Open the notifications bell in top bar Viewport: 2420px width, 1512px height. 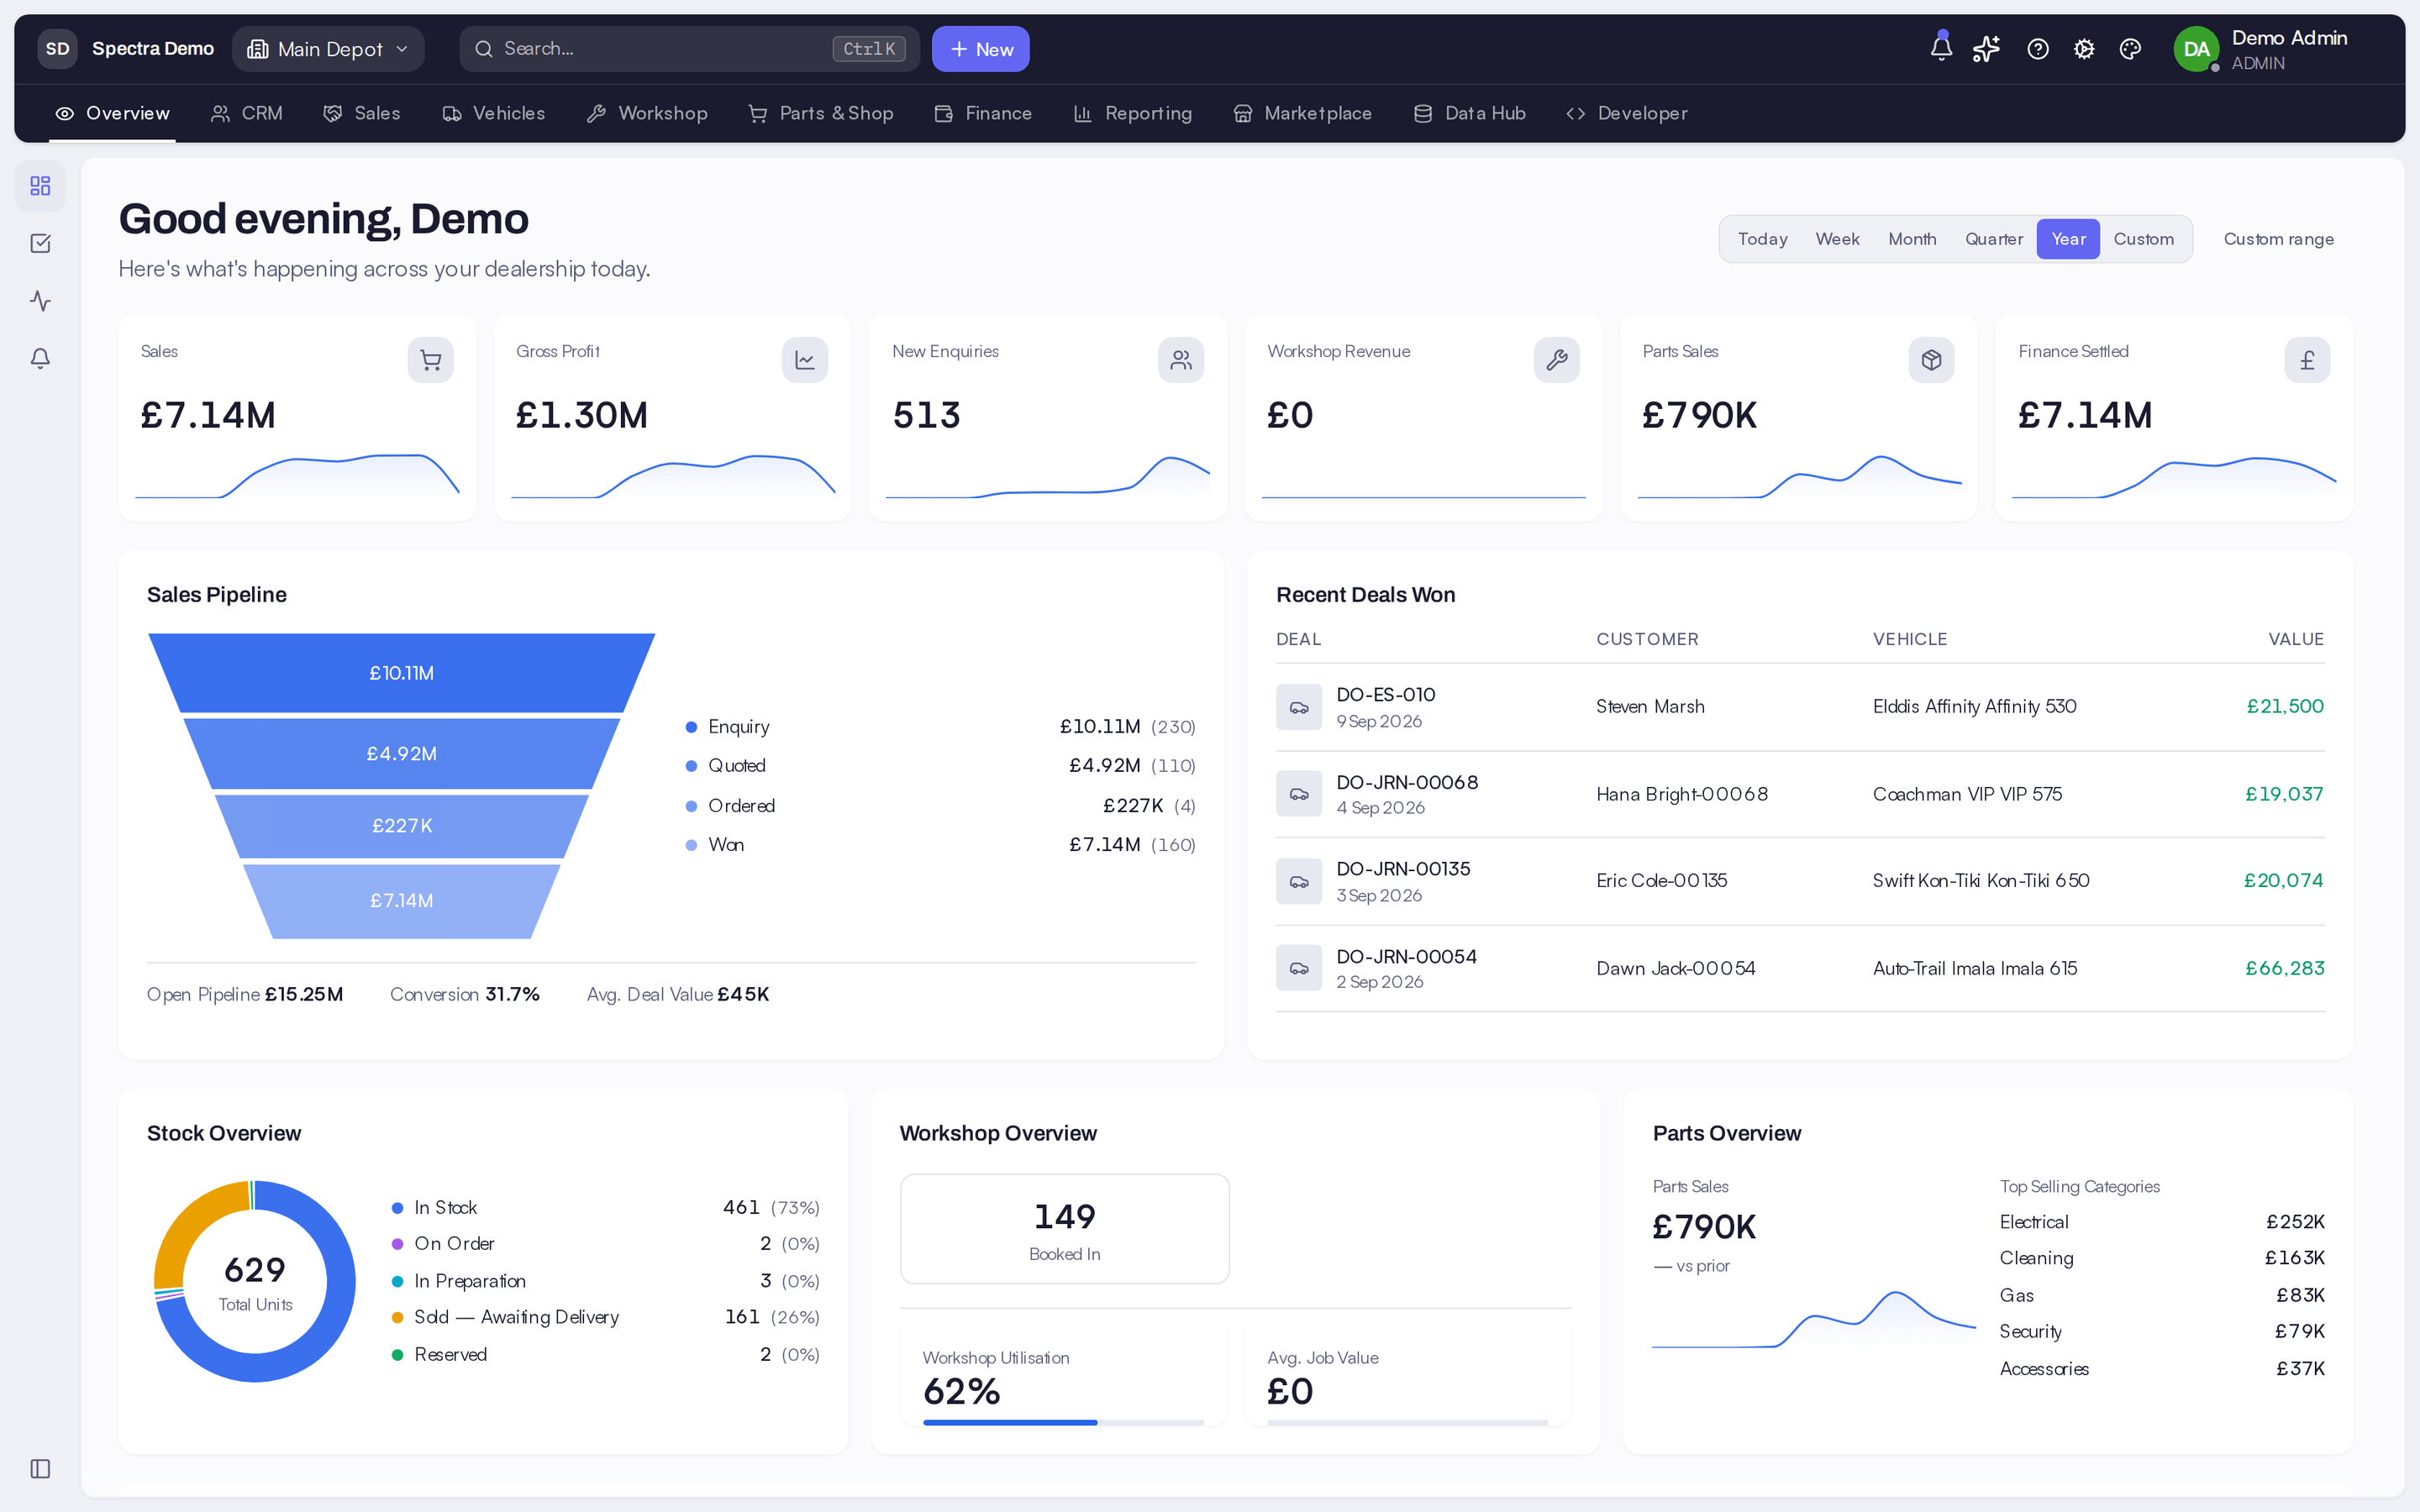[1941, 48]
